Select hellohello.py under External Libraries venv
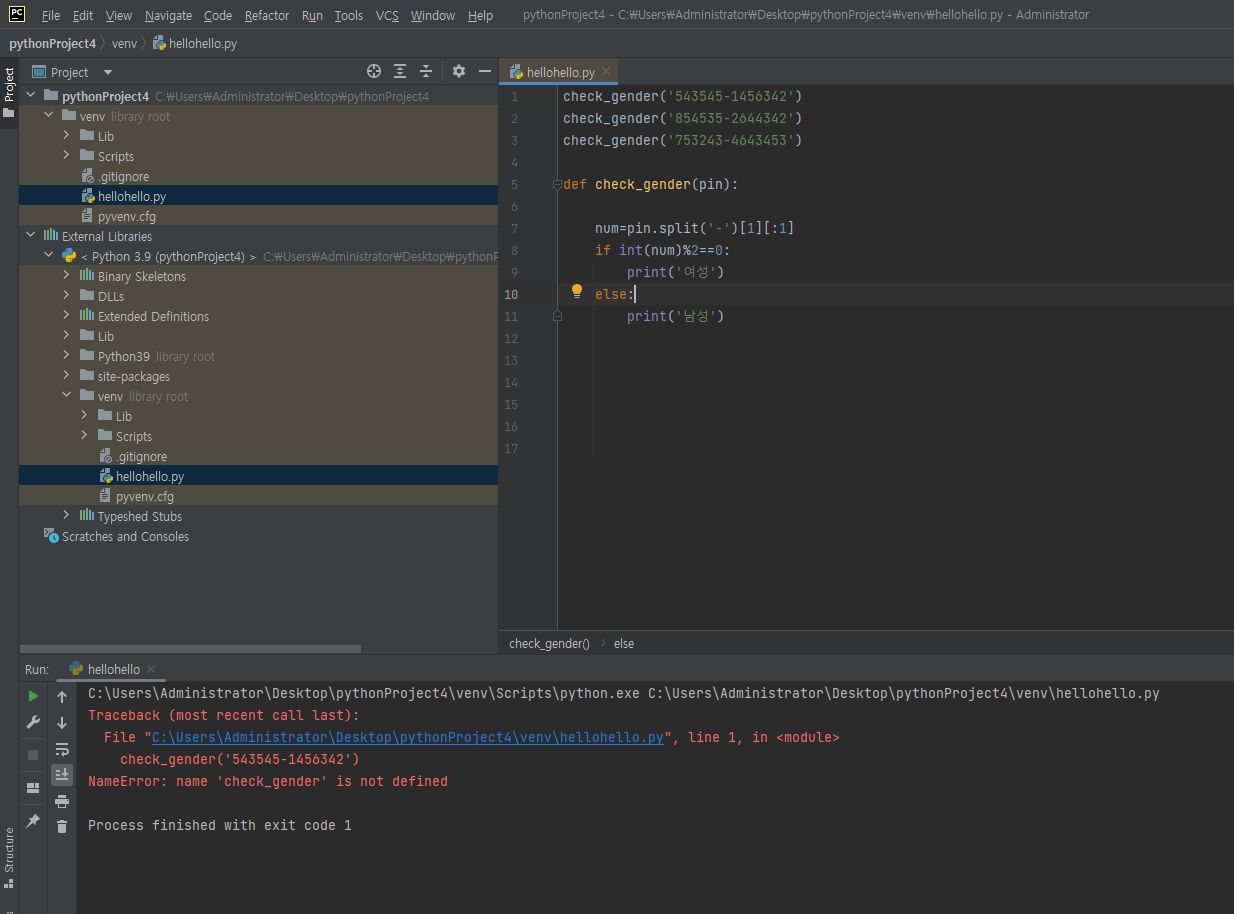Screen dimensions: 1234x914 [150, 476]
